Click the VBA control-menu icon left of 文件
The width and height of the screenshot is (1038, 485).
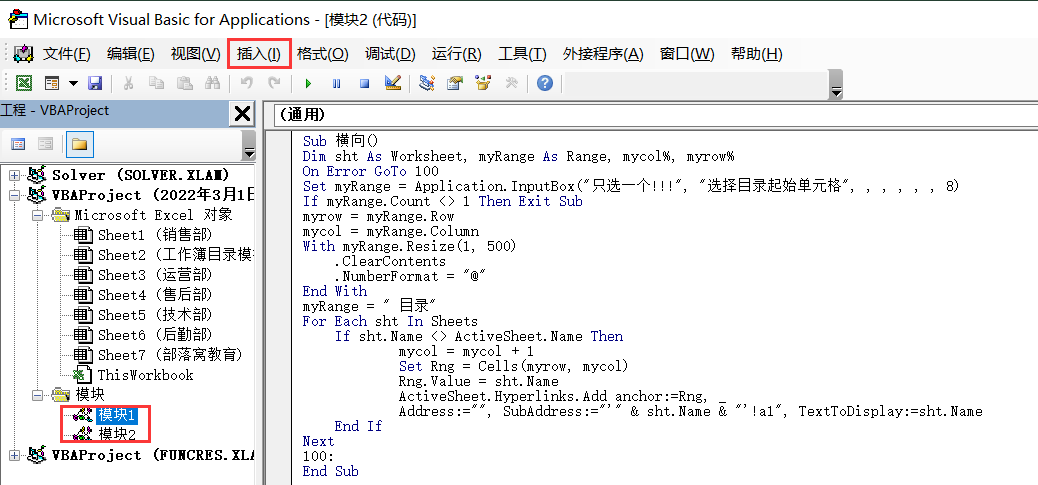tap(23, 54)
